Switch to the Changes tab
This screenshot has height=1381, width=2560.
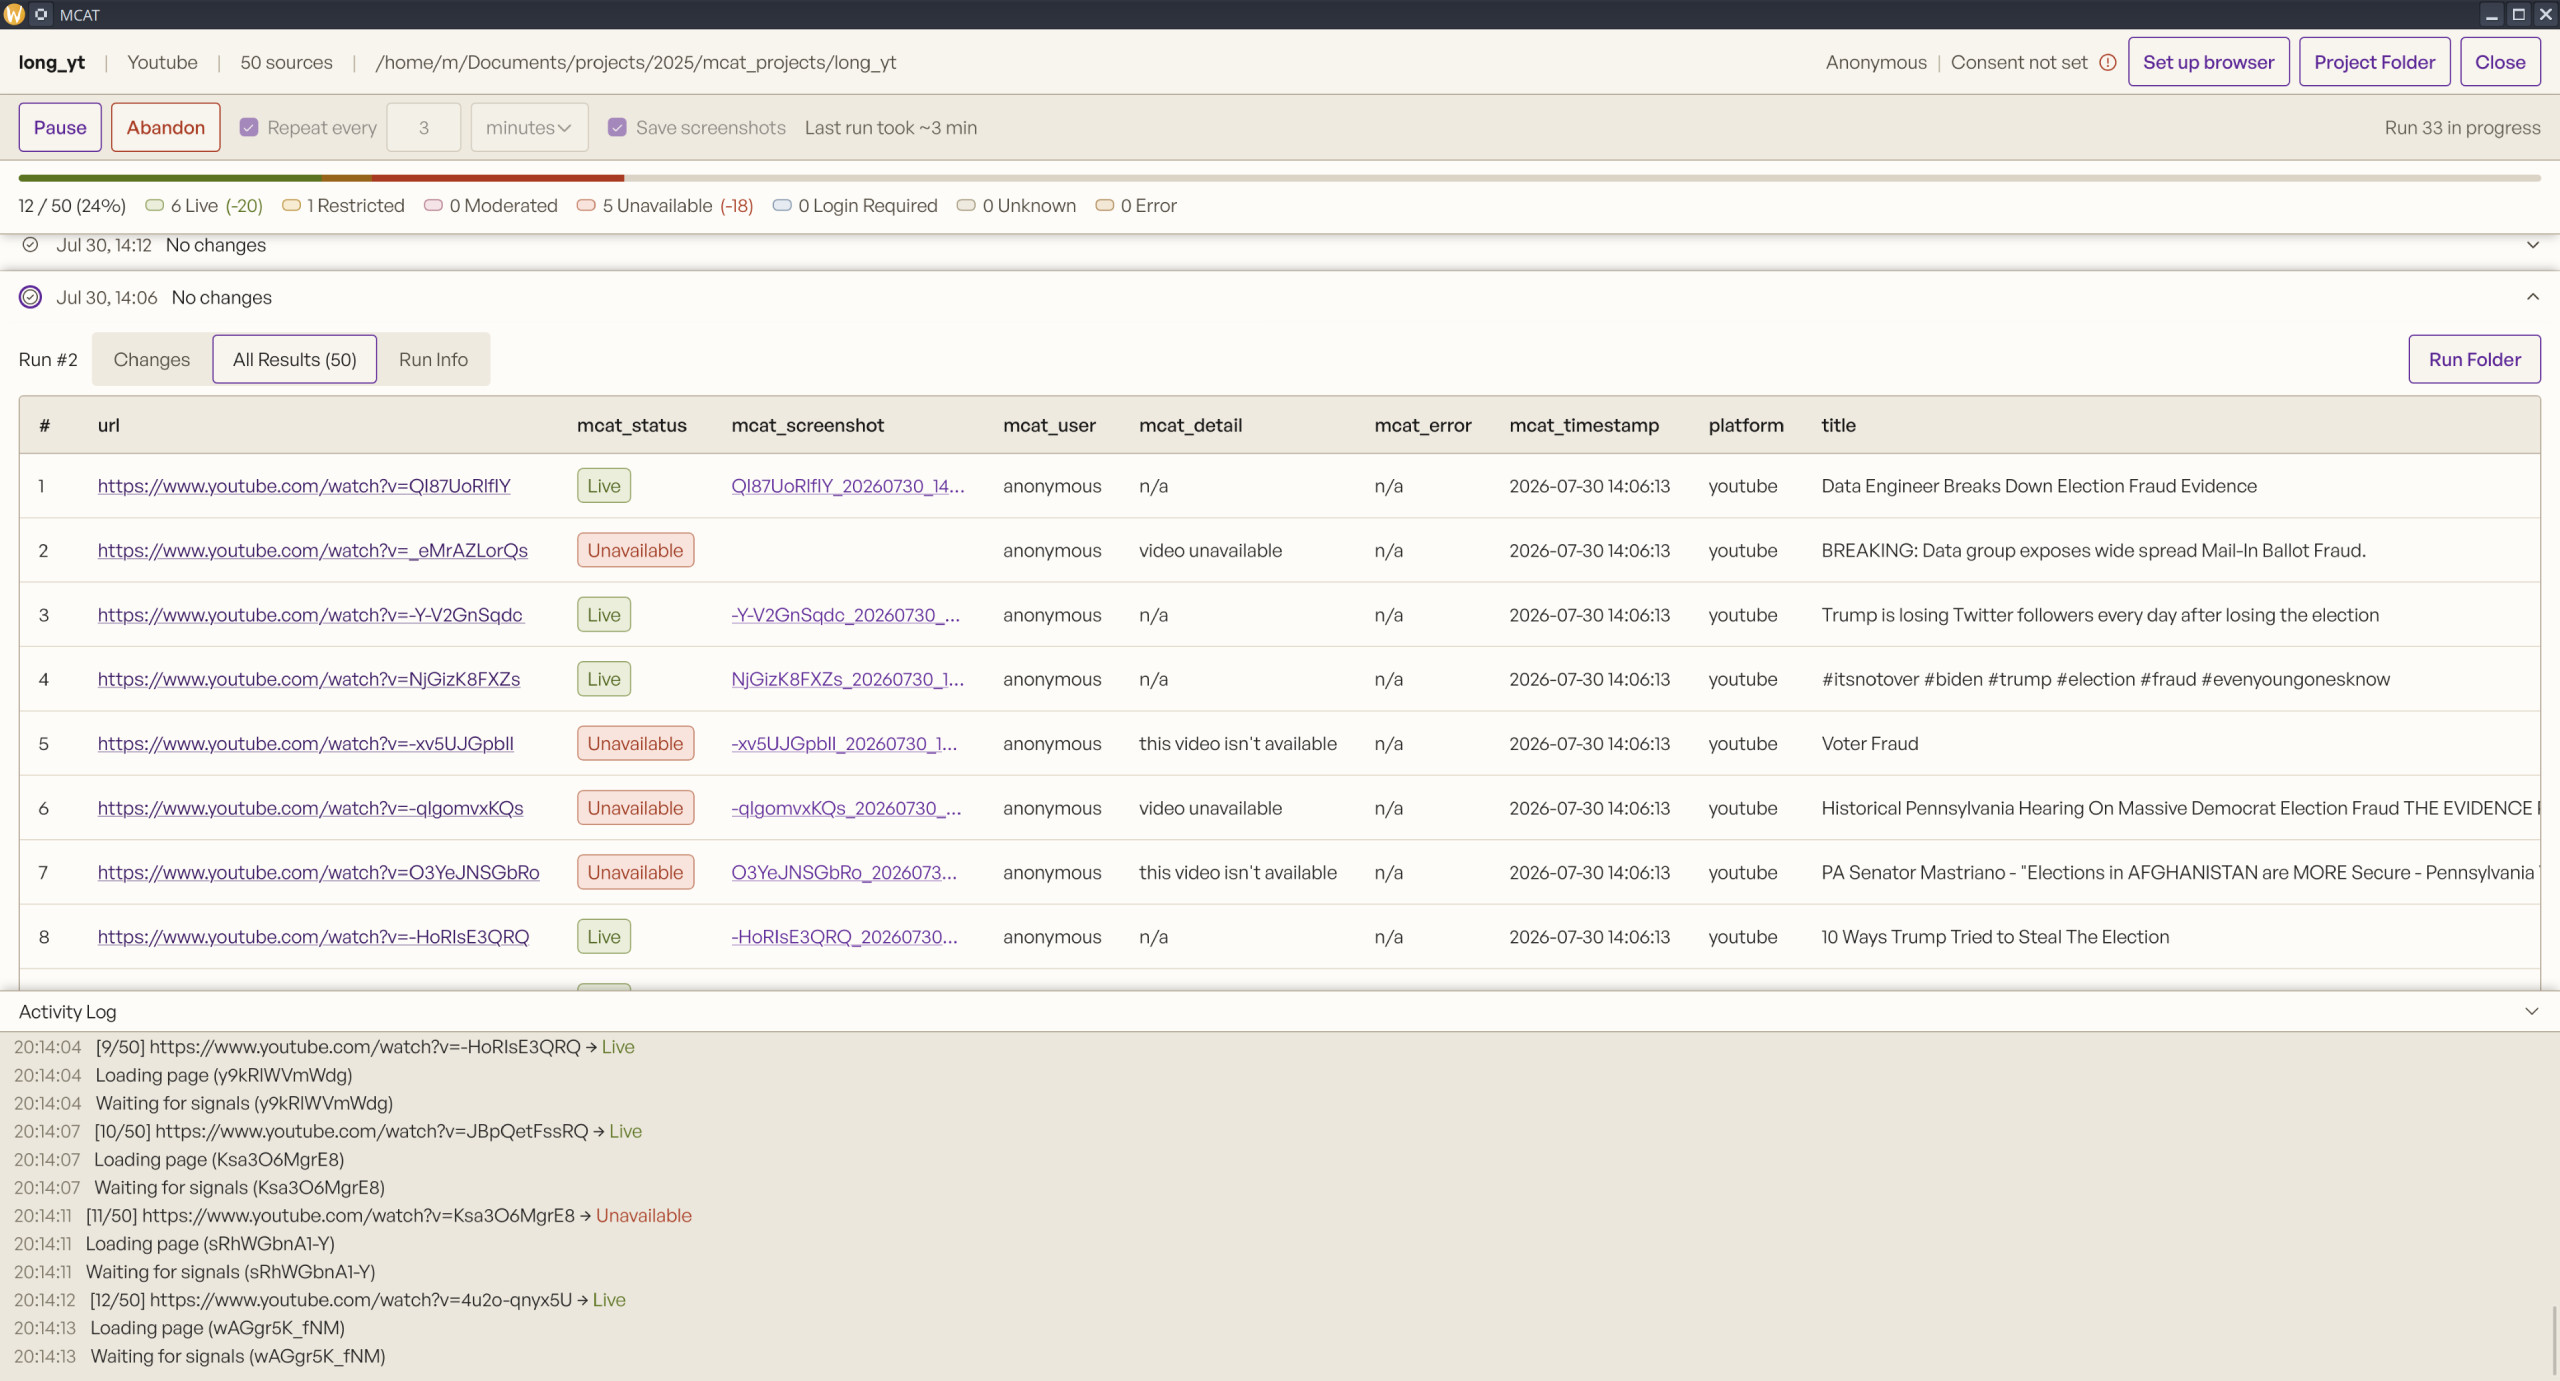[152, 359]
